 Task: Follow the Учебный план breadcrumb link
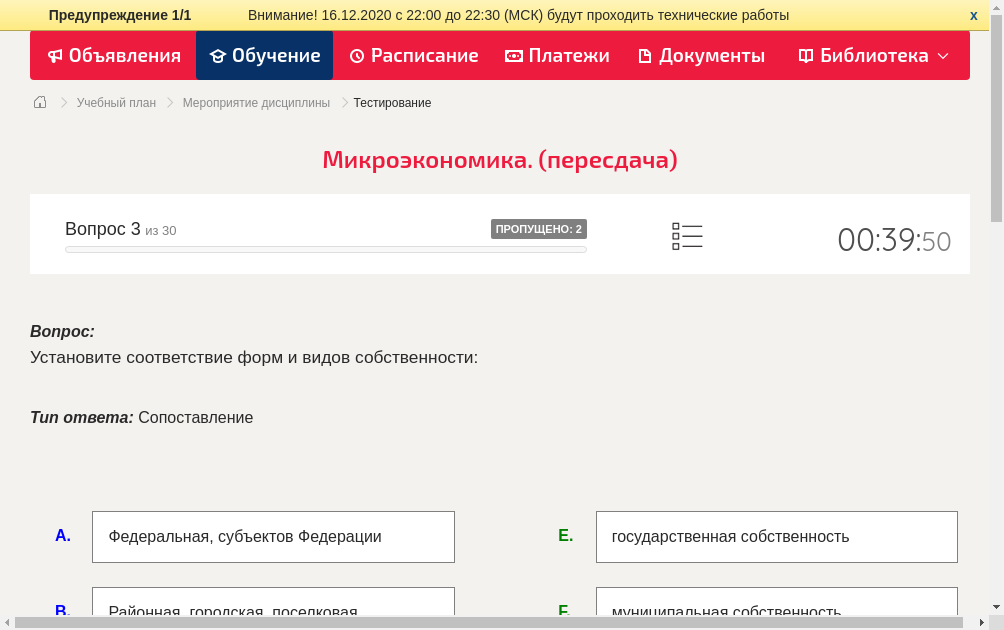(x=115, y=102)
